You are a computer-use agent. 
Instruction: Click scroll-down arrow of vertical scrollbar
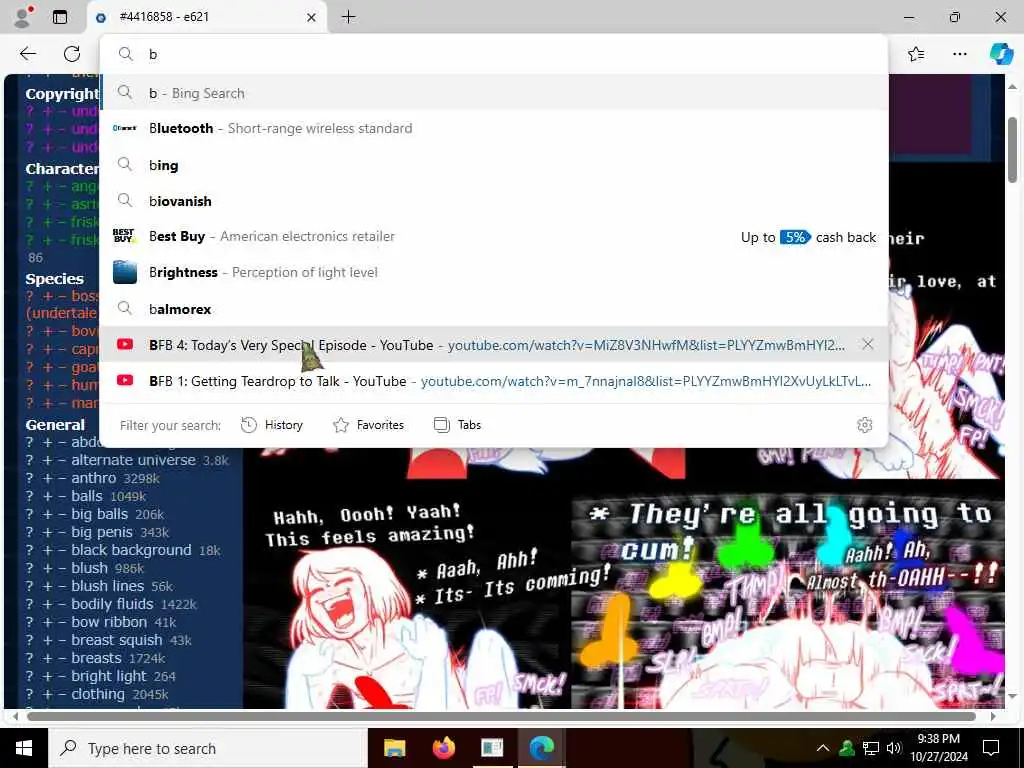click(x=1013, y=696)
